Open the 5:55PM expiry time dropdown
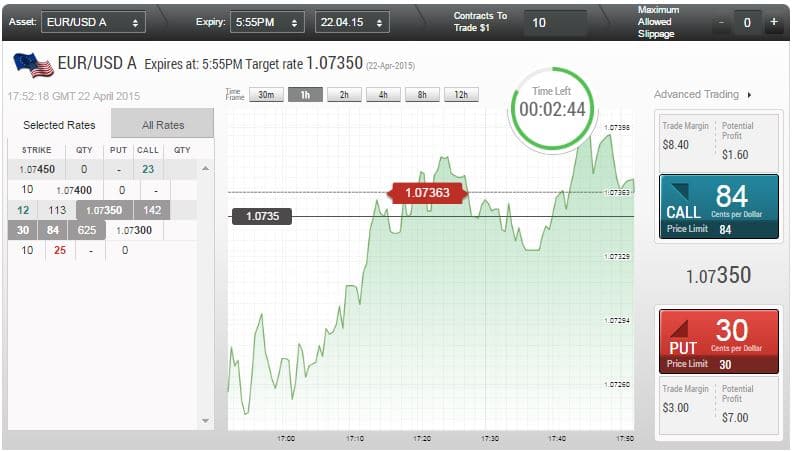Screen dimensions: 792x451 [x=266, y=21]
